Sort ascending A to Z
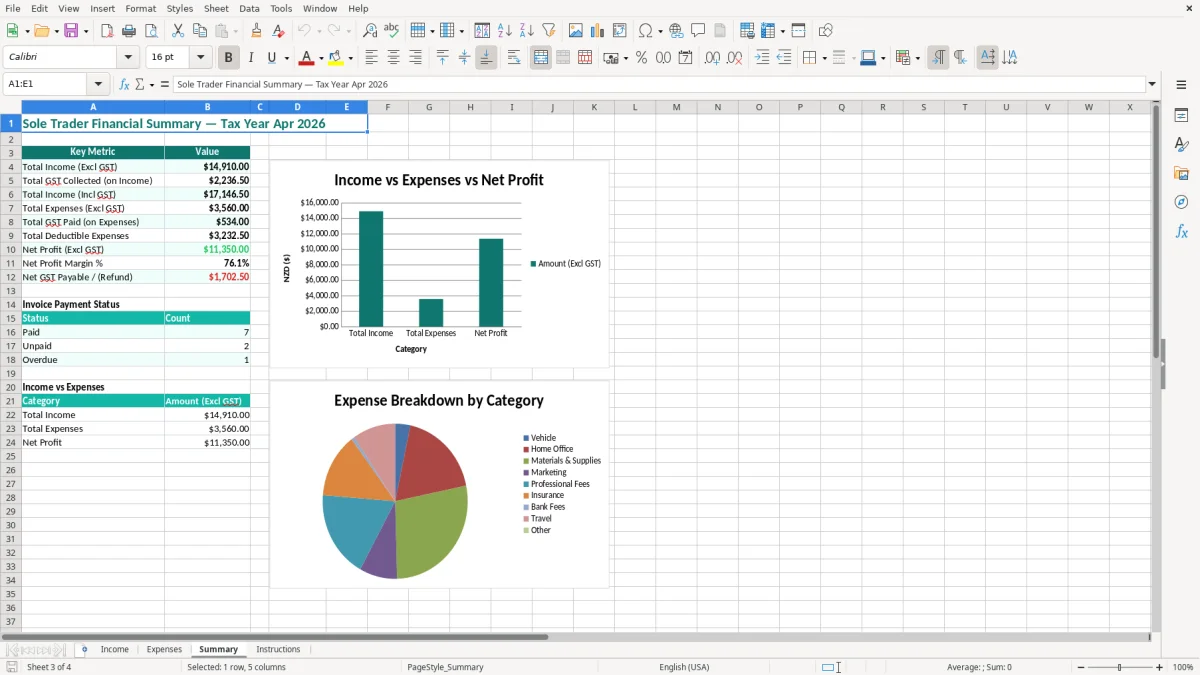Image resolution: width=1200 pixels, height=675 pixels. coord(504,31)
